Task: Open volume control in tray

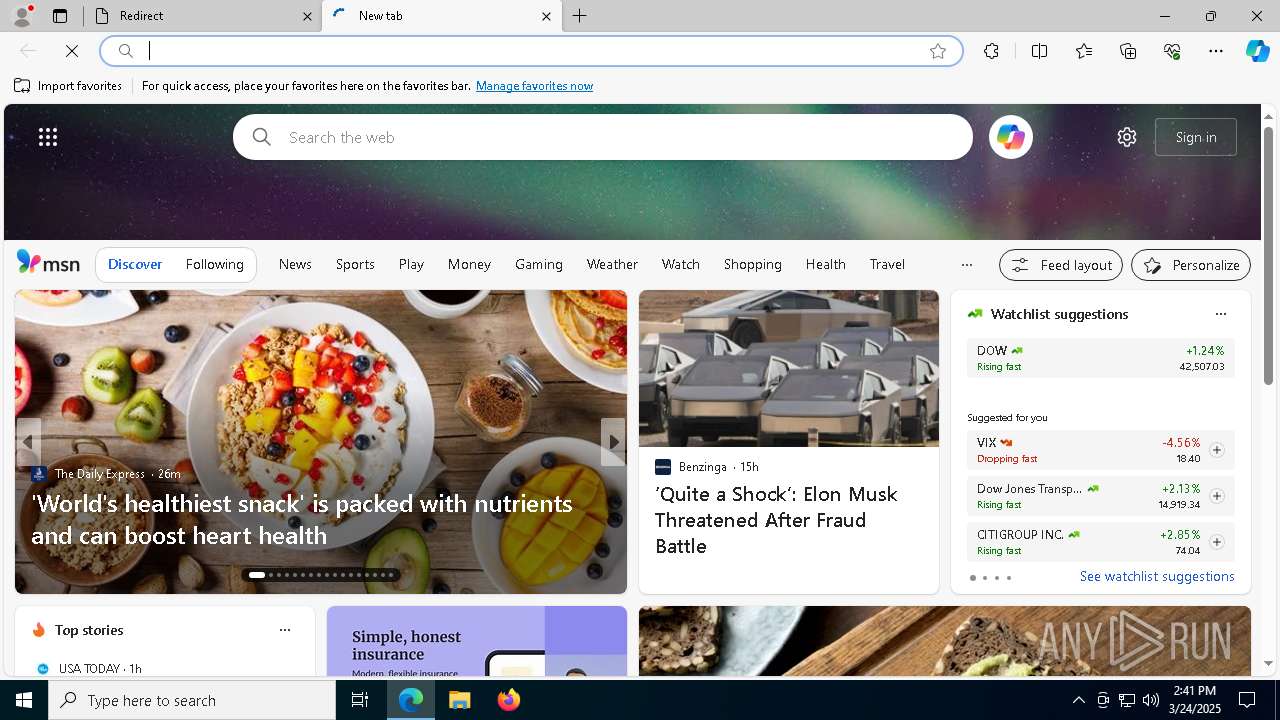Action: tap(1151, 700)
